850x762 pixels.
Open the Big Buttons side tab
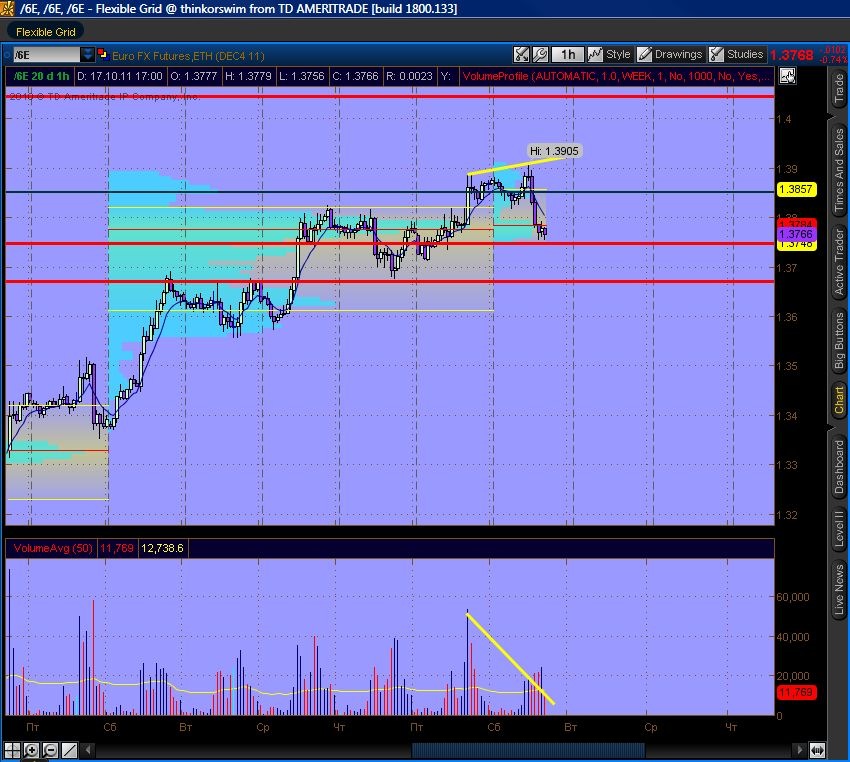(839, 340)
